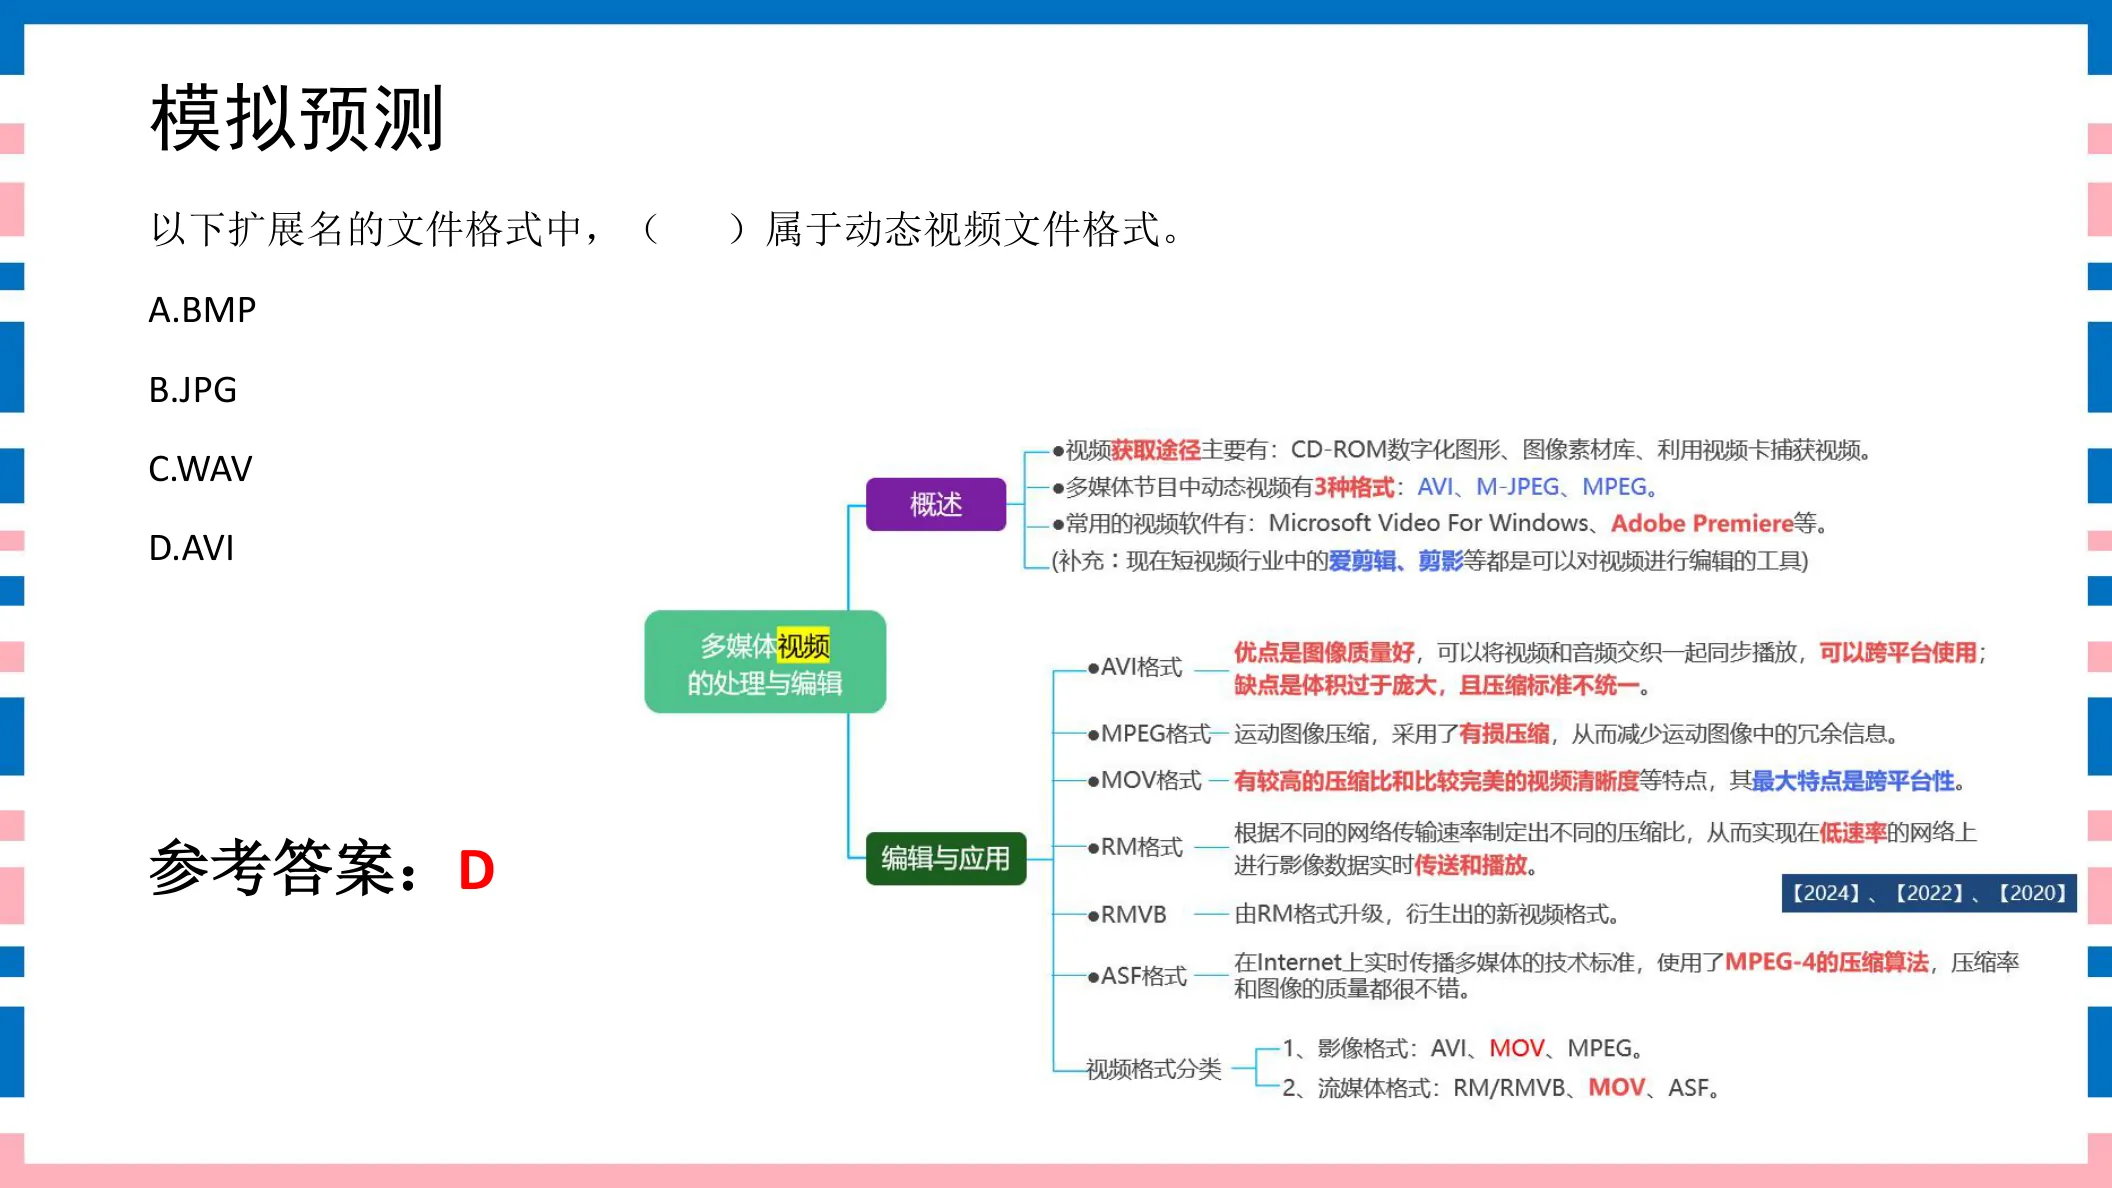Click the red text 3种格式
This screenshot has width=2112, height=1188.
tap(1354, 487)
